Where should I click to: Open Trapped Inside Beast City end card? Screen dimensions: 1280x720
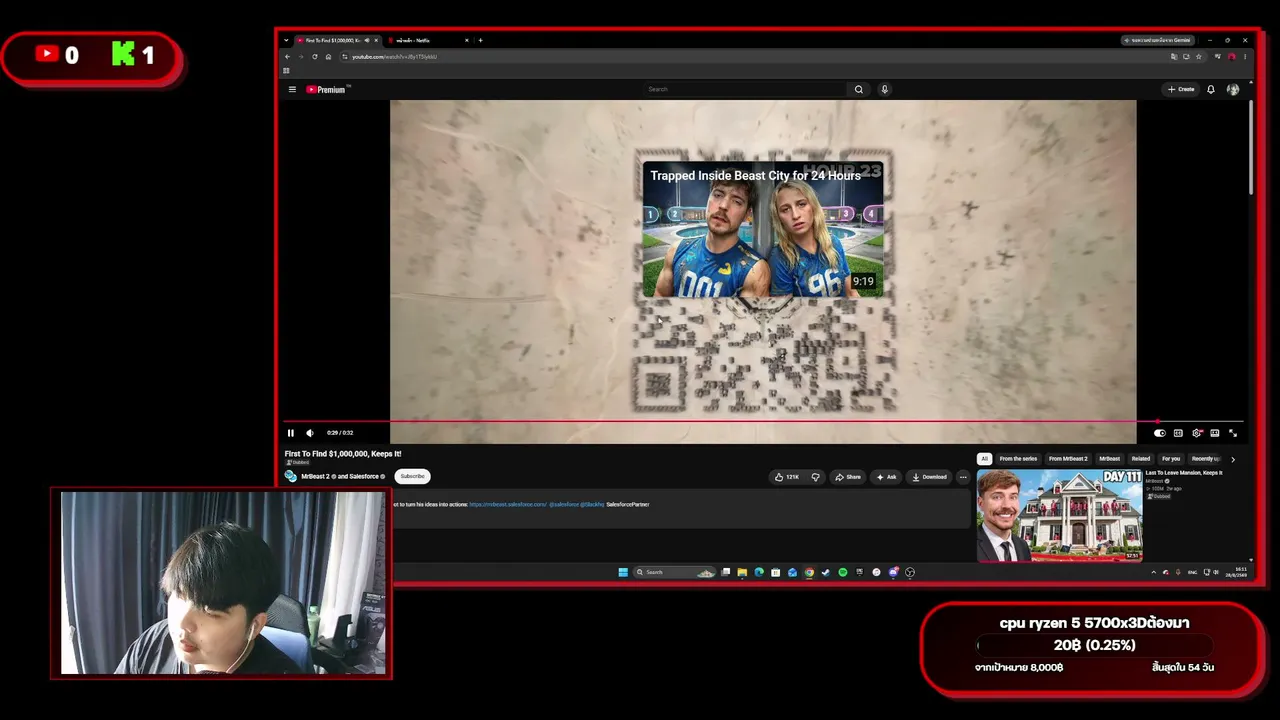click(x=763, y=229)
